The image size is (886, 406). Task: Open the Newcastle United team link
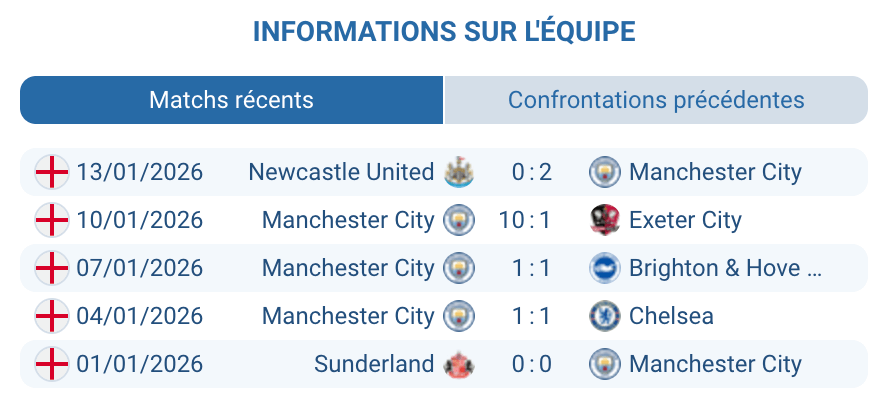(x=341, y=172)
